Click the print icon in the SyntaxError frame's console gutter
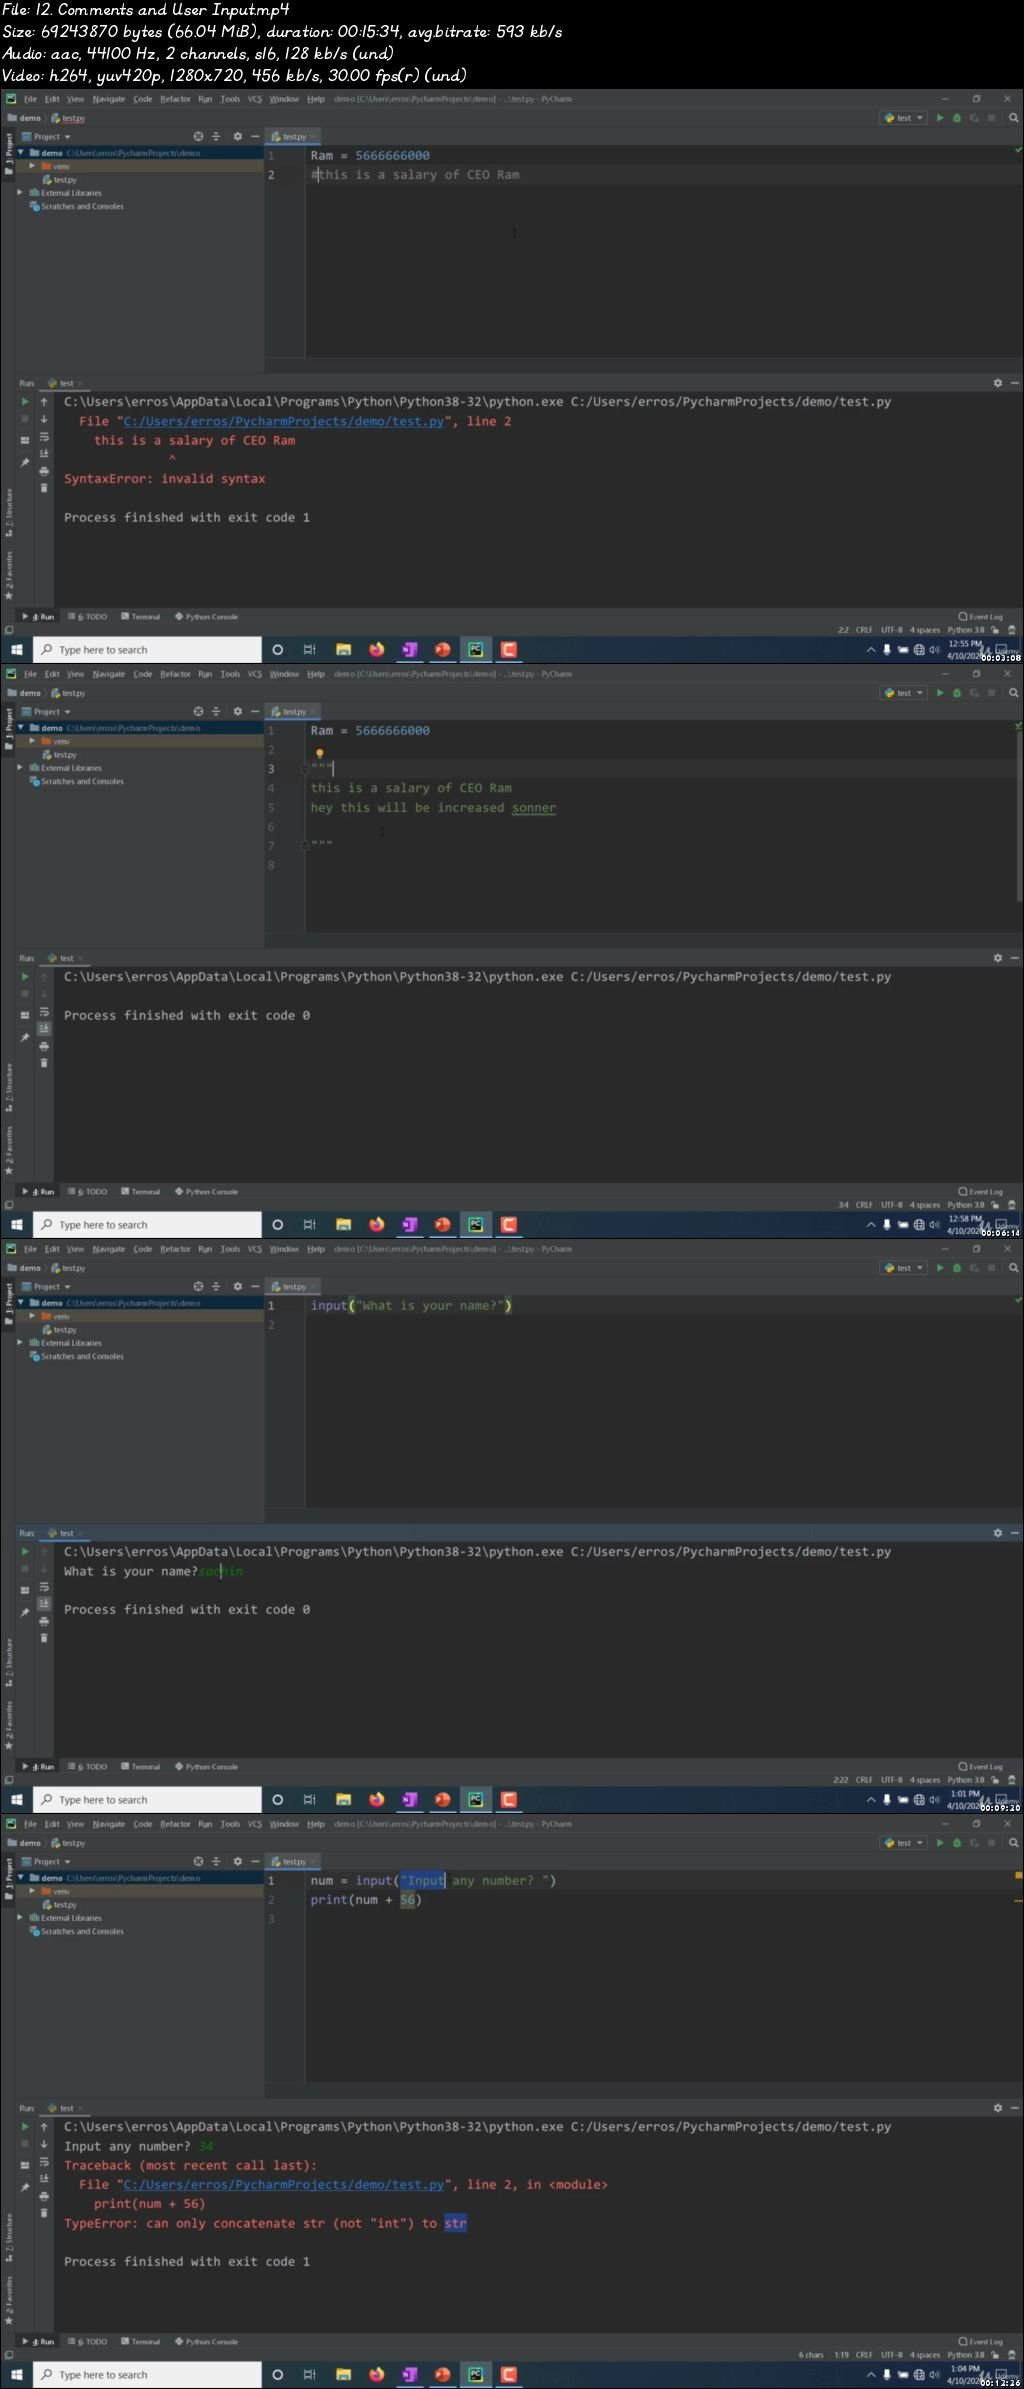The height and width of the screenshot is (2389, 1024). coord(44,471)
